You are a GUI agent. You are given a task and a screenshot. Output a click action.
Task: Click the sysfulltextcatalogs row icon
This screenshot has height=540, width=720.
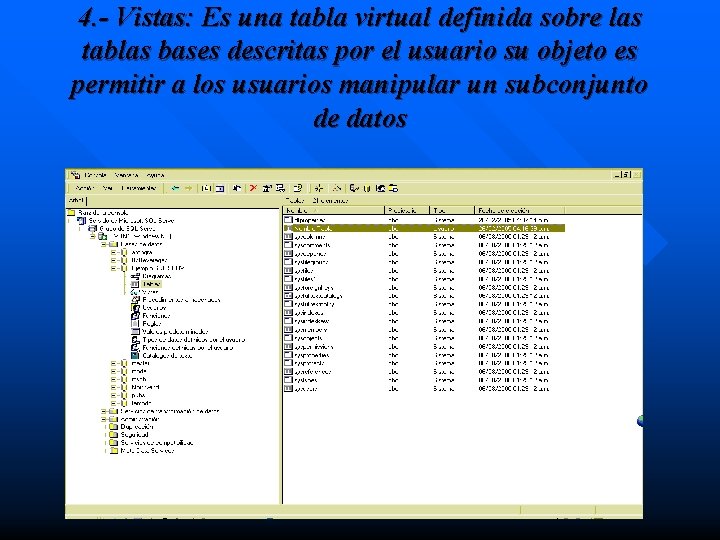point(288,296)
